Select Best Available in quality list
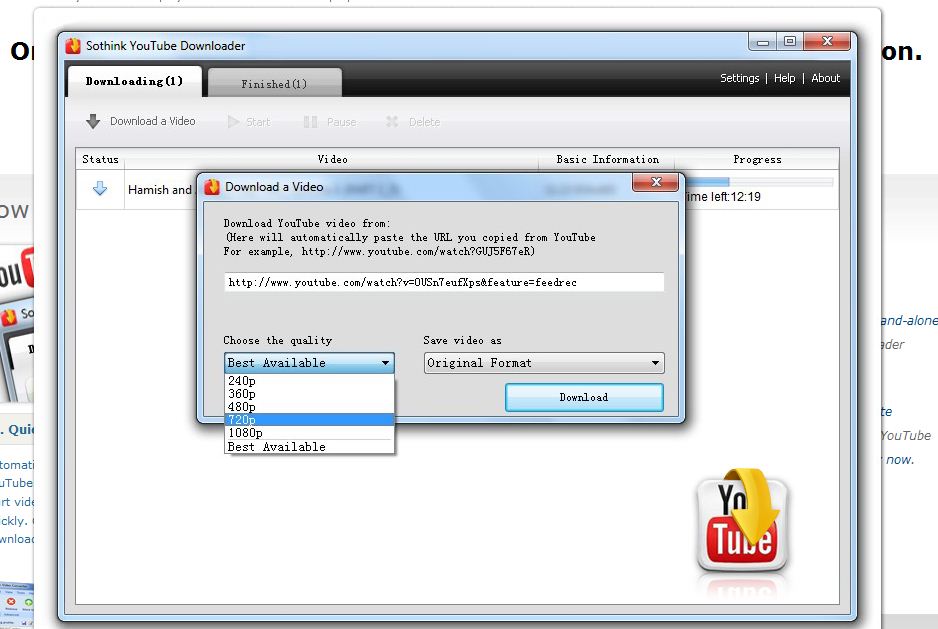This screenshot has width=938, height=629. pos(309,446)
